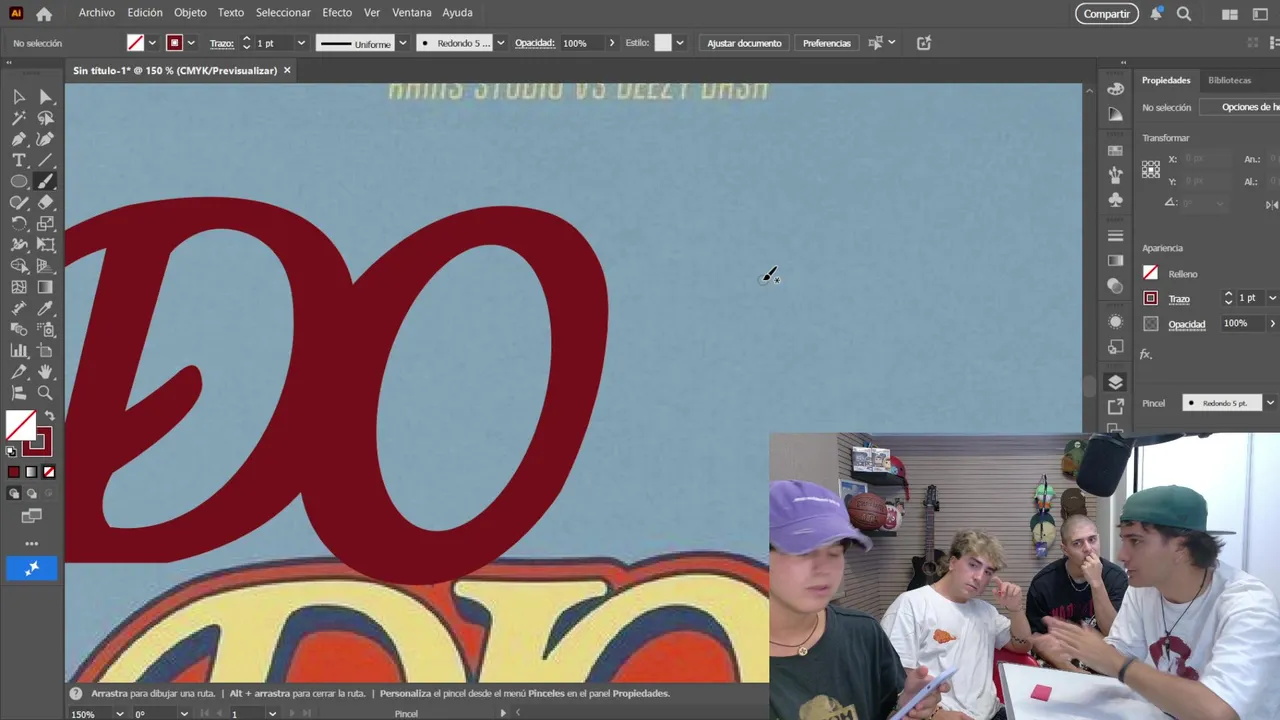Open Trazo stroke options link in Propiedades
The width and height of the screenshot is (1280, 720).
tap(1179, 299)
